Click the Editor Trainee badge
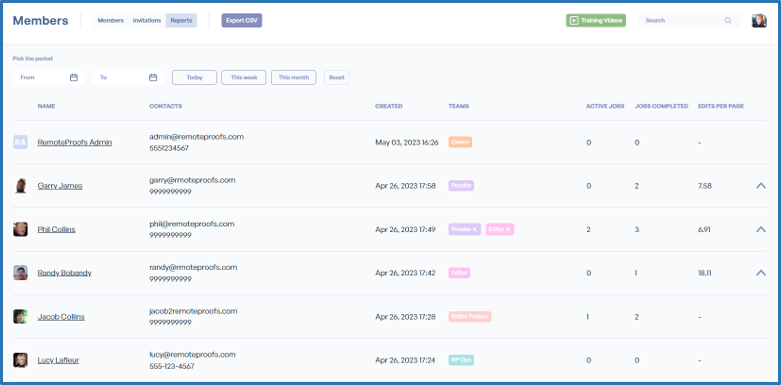 click(x=470, y=317)
